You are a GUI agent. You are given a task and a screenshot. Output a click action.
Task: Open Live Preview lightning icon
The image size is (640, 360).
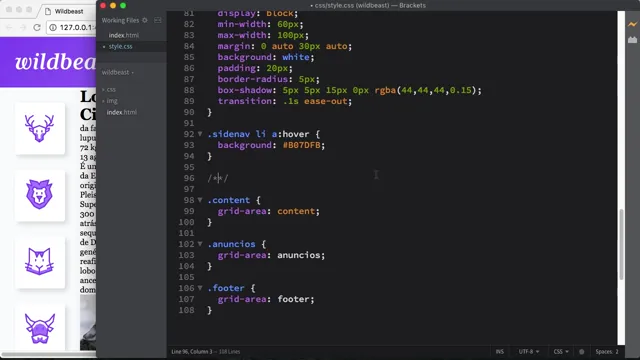[x=632, y=24]
